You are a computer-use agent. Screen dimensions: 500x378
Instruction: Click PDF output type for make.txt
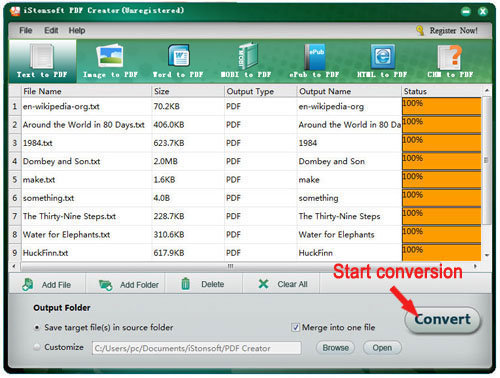pyautogui.click(x=233, y=180)
